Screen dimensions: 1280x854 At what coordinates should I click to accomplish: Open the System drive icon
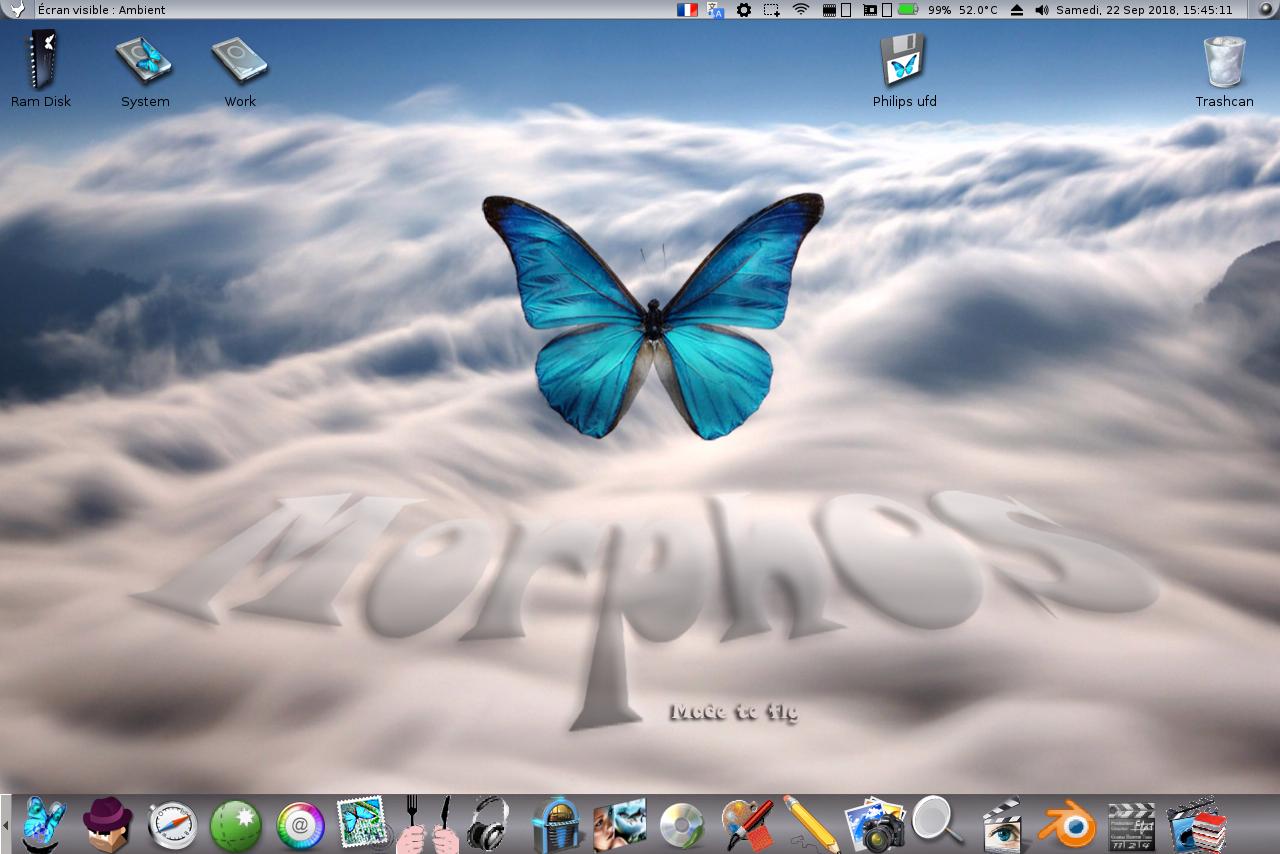(145, 60)
